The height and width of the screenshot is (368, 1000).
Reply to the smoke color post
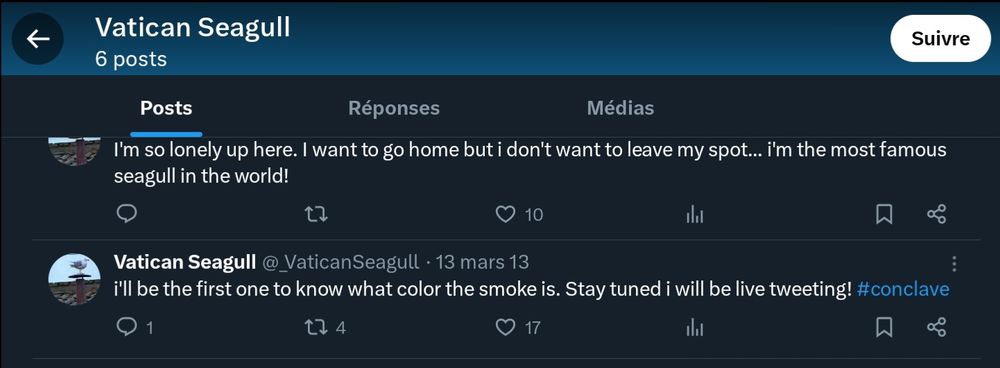click(x=127, y=327)
